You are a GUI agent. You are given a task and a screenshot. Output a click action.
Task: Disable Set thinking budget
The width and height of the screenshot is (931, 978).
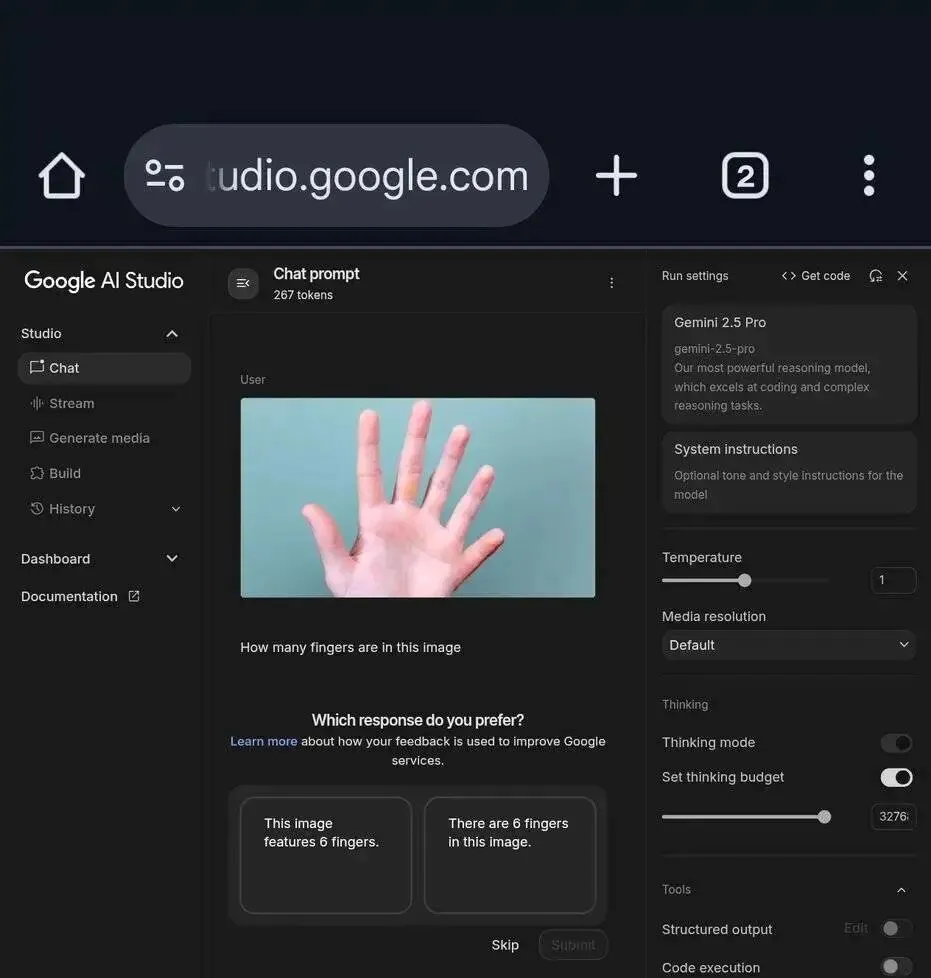coord(896,777)
